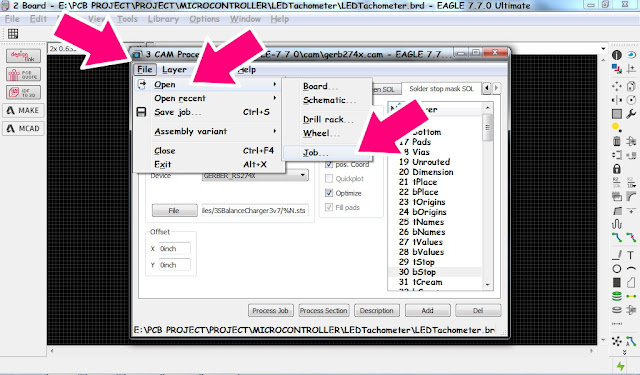The width and height of the screenshot is (640, 375).
Task: Select the Ratsnest tool icon
Action: tap(617, 341)
